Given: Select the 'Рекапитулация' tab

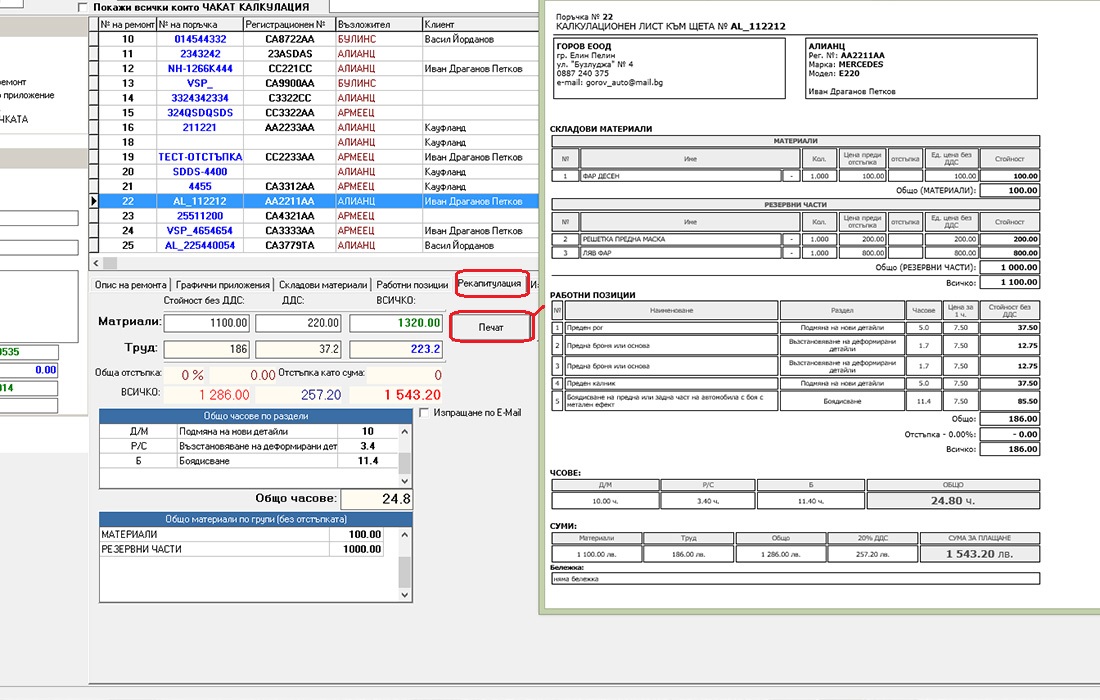Looking at the screenshot, I should pyautogui.click(x=490, y=283).
